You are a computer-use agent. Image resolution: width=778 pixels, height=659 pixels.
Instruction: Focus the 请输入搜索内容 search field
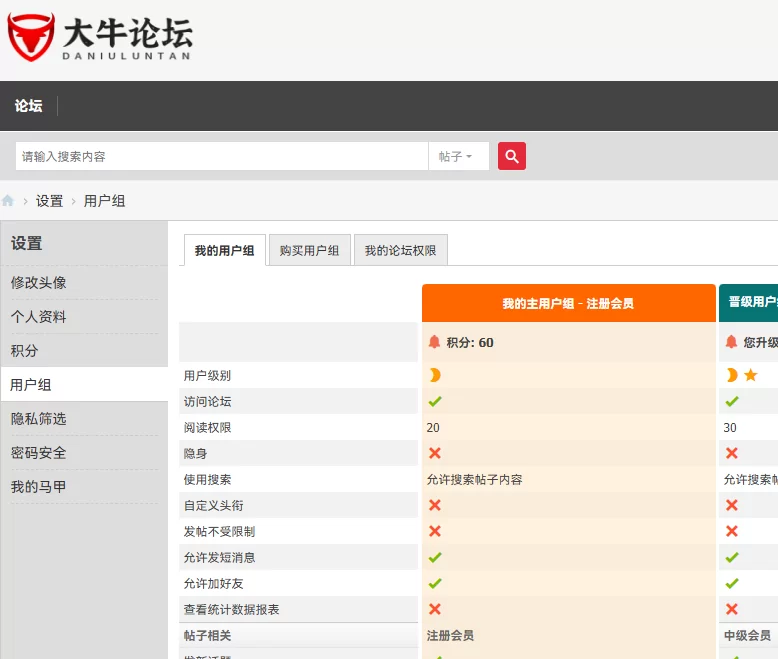click(222, 156)
